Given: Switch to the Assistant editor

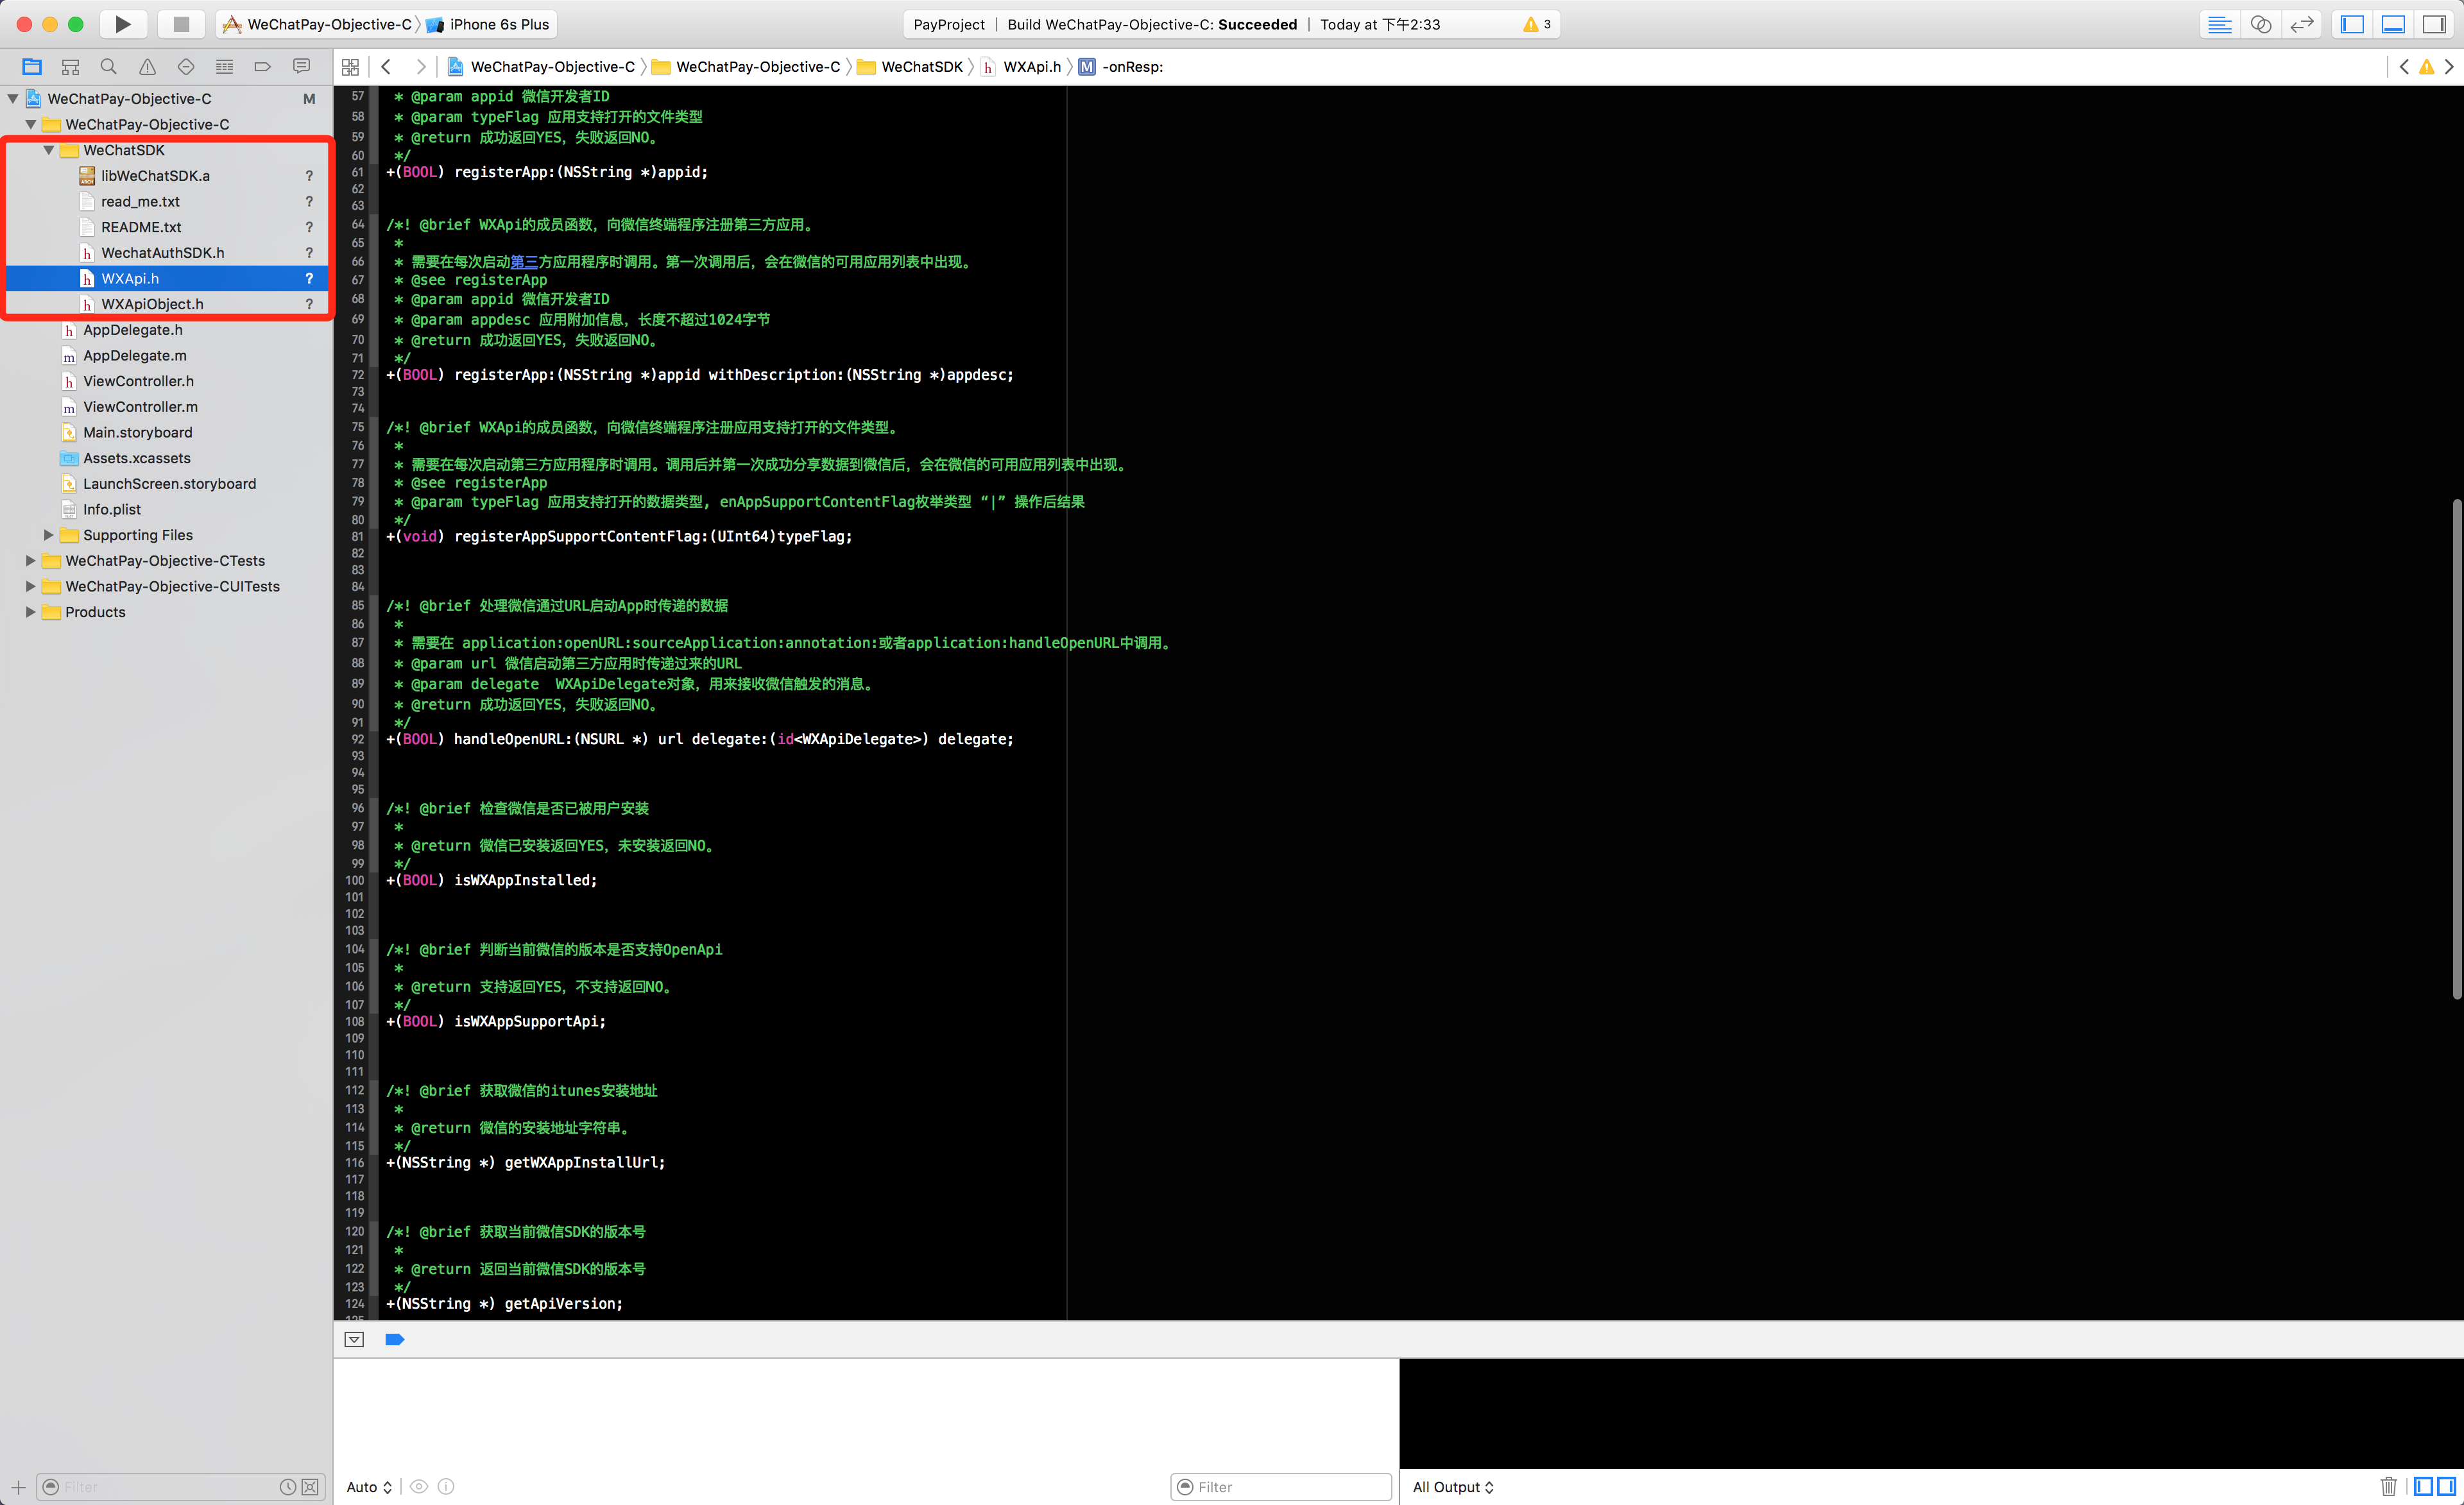Looking at the screenshot, I should (x=2260, y=24).
